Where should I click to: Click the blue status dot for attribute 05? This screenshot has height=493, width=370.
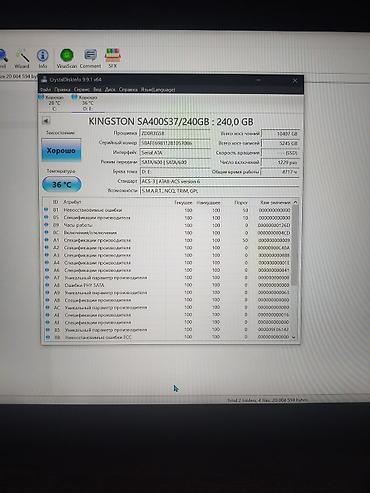click(x=46, y=217)
